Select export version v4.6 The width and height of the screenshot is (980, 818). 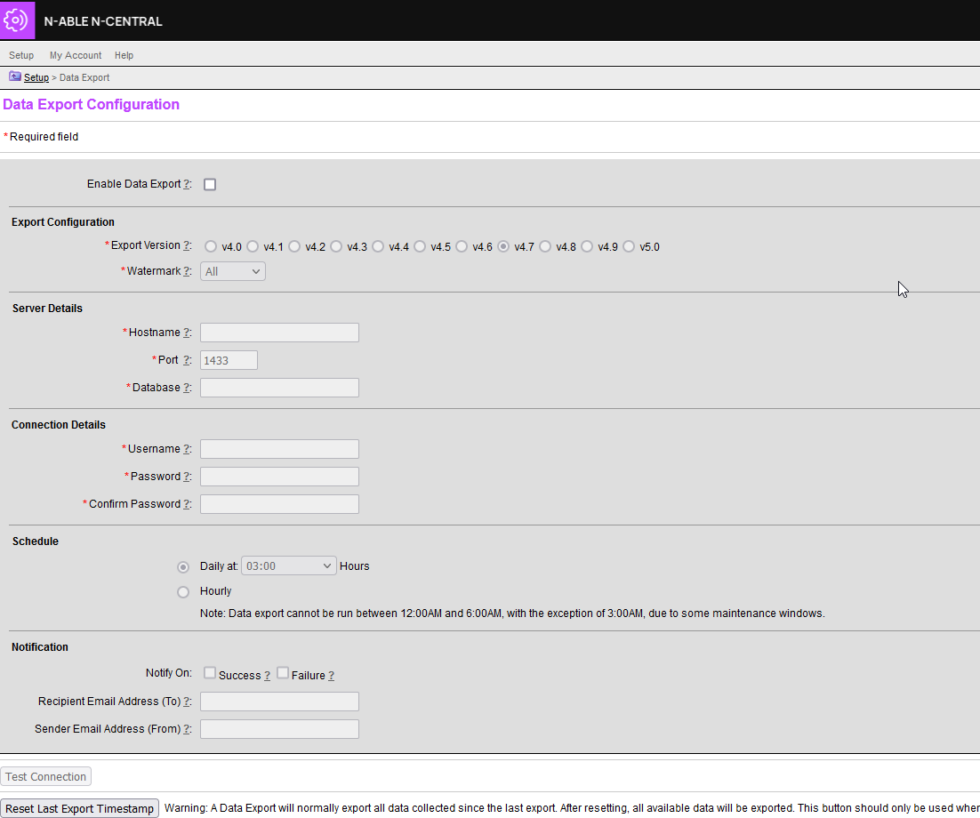(461, 247)
